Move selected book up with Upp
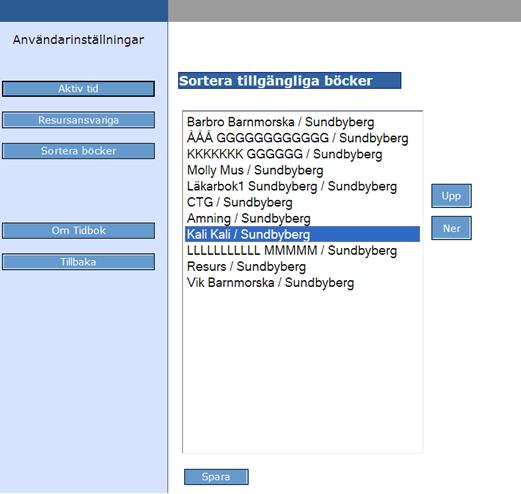Image resolution: width=521 pixels, height=494 pixels. click(x=451, y=196)
